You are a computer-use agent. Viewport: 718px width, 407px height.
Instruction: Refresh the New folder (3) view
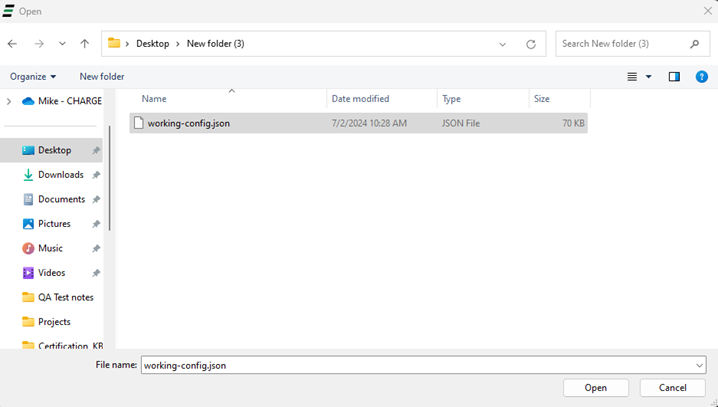pyautogui.click(x=531, y=44)
